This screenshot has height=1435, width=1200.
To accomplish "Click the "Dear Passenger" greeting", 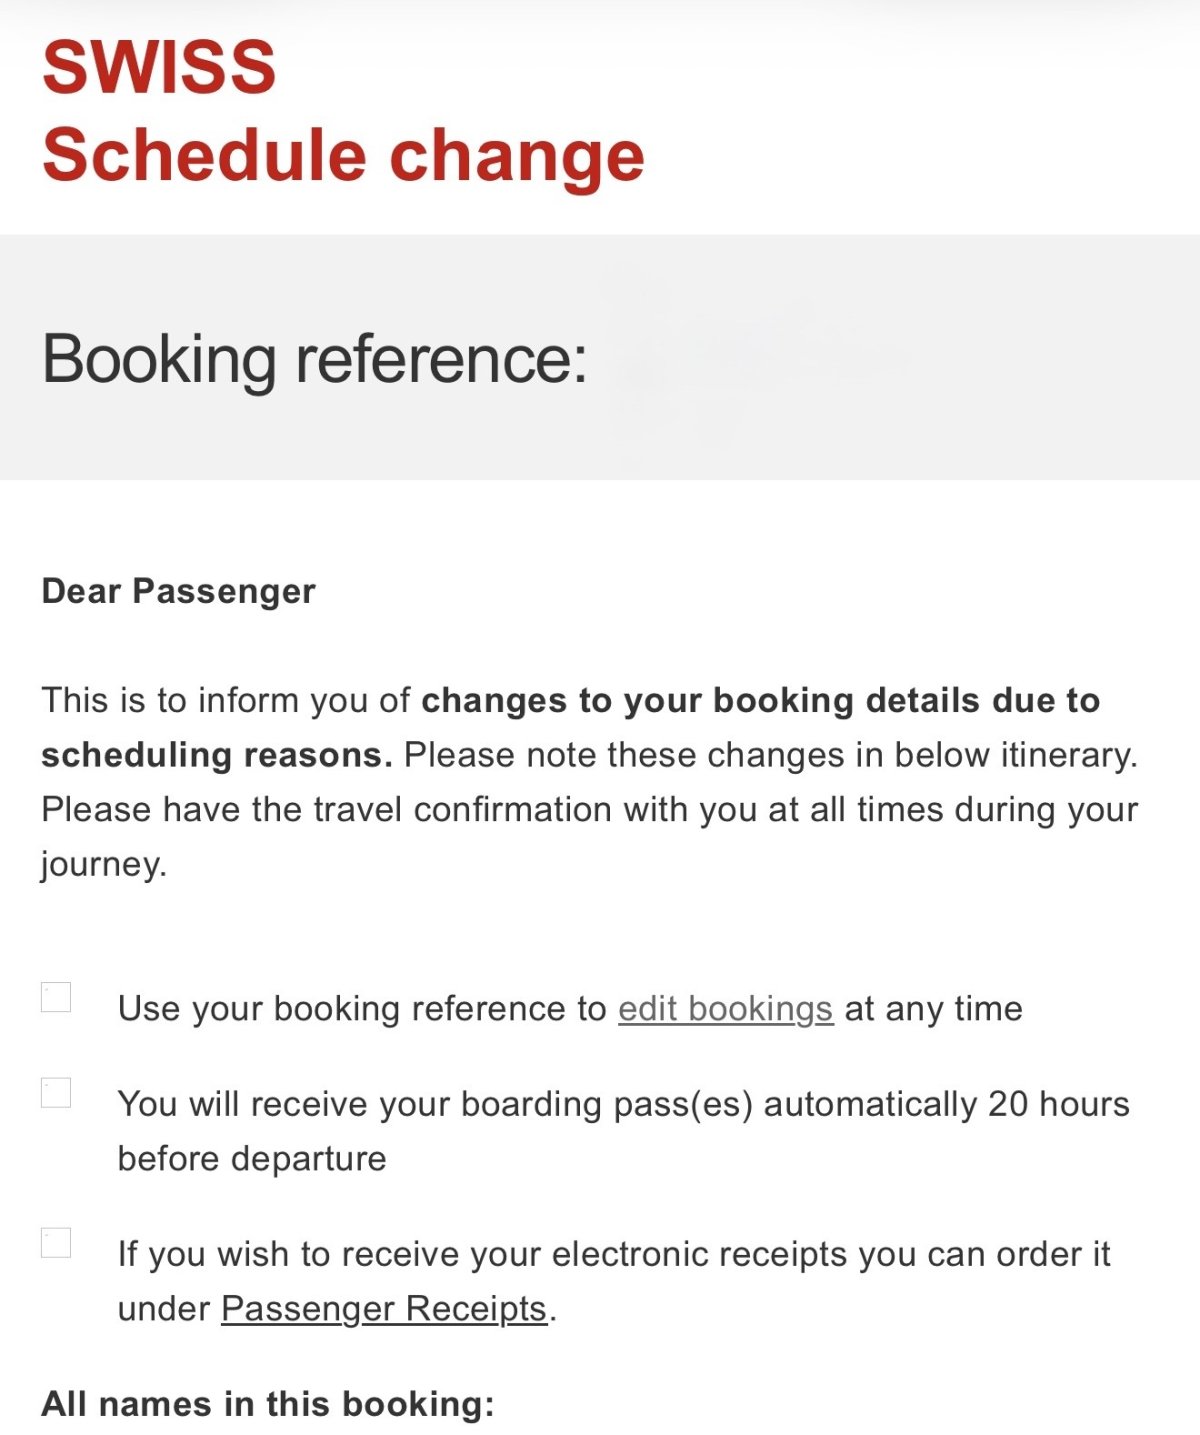I will tap(178, 591).
